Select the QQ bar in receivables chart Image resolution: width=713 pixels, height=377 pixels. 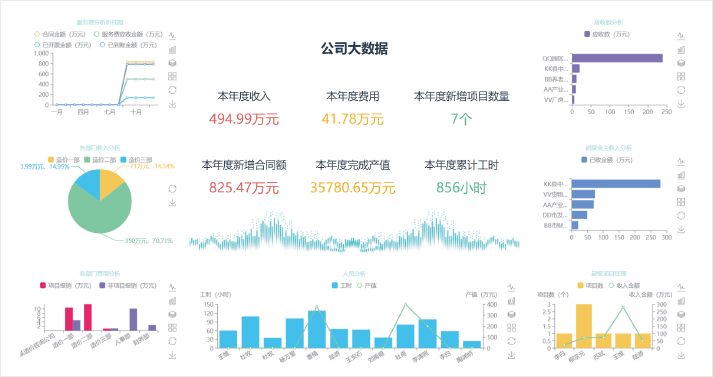pos(617,58)
